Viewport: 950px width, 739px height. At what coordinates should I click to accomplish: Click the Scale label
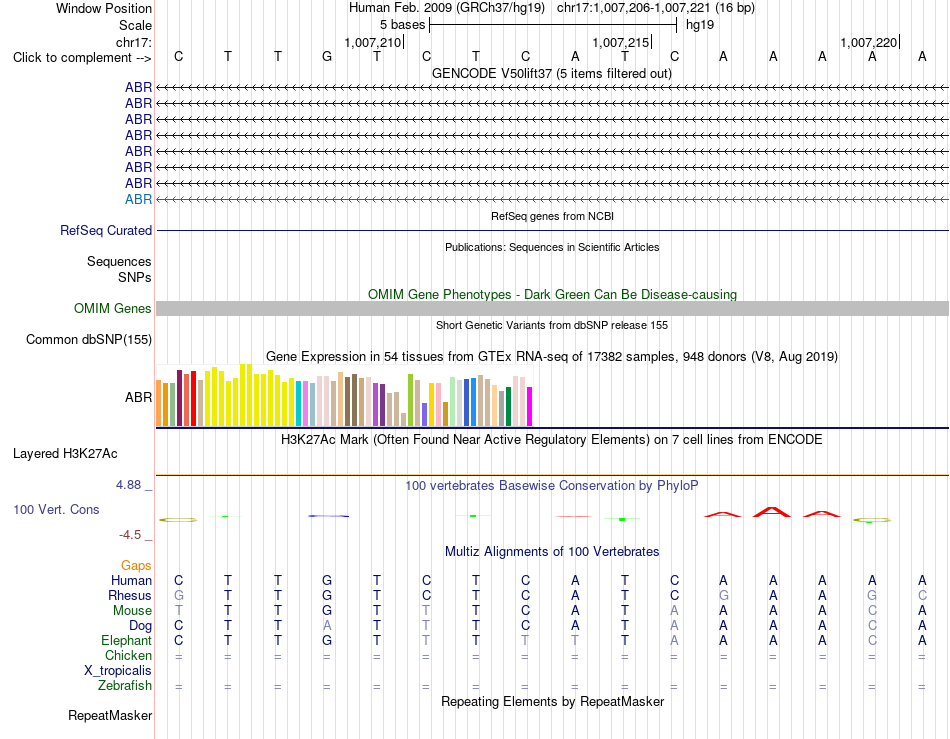point(135,25)
